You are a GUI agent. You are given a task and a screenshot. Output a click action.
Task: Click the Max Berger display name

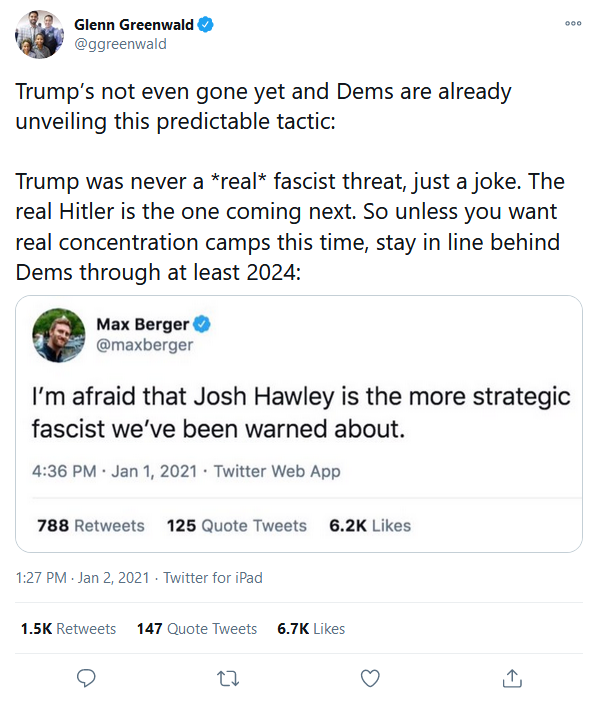tap(143, 324)
